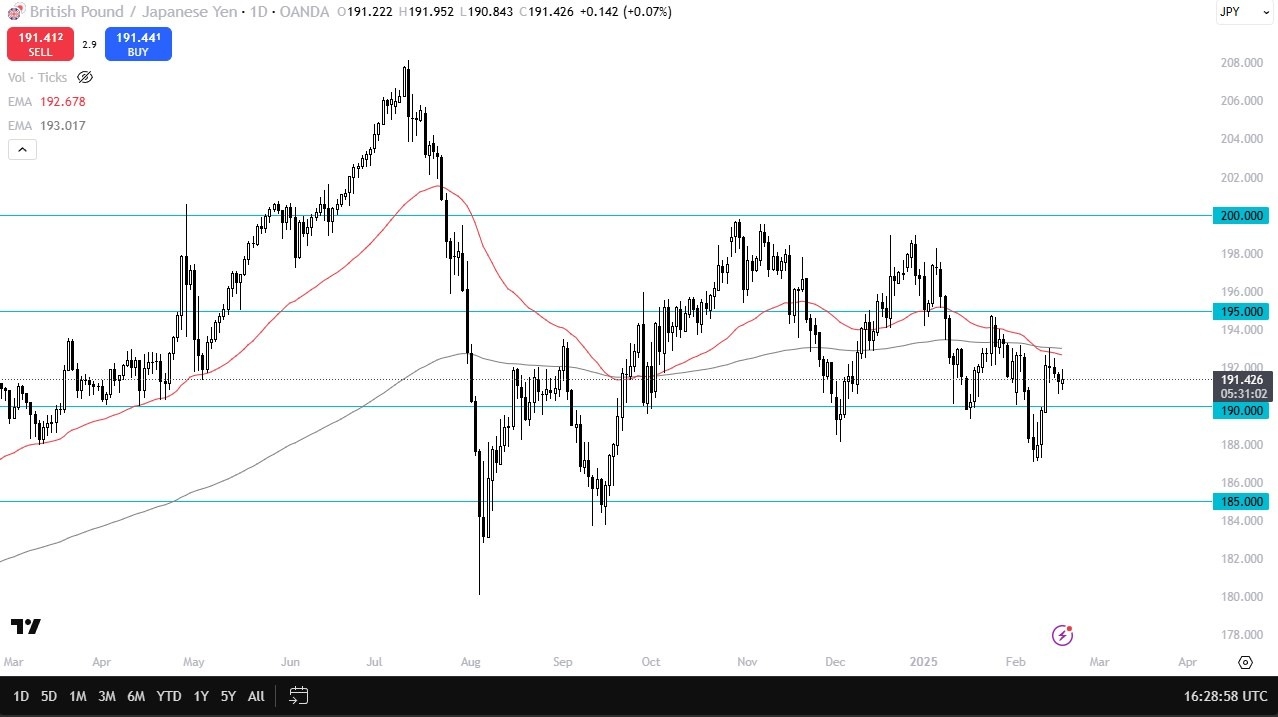Viewport: 1278px width, 717px height.
Task: Click the 195.000 horizontal line price label
Action: pyautogui.click(x=1240, y=311)
